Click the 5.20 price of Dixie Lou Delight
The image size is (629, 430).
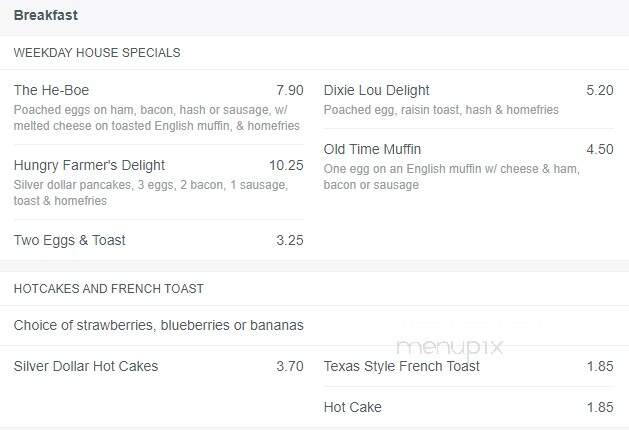(600, 90)
